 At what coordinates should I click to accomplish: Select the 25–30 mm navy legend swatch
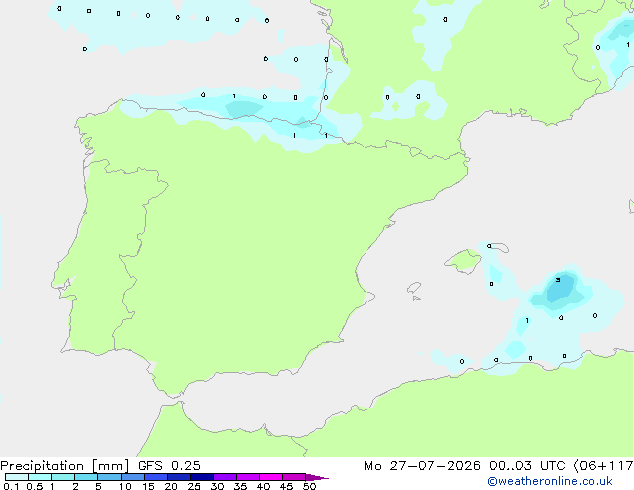[x=201, y=477]
